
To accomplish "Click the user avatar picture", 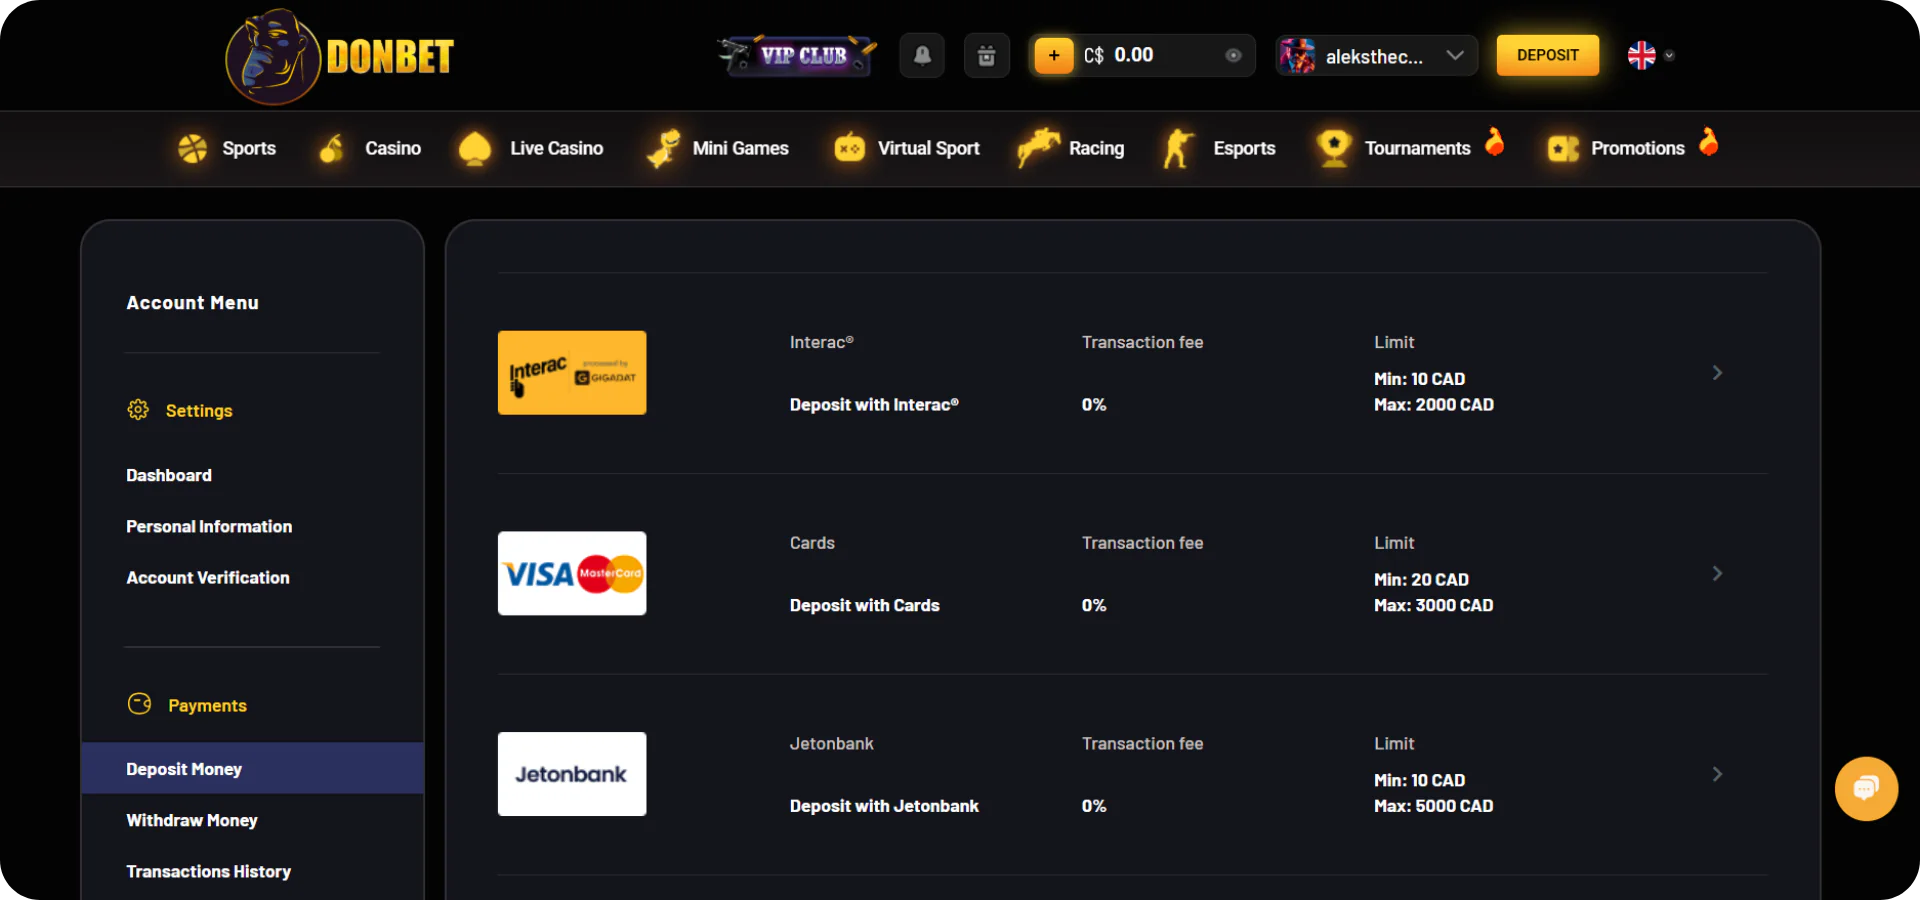I will (1298, 56).
